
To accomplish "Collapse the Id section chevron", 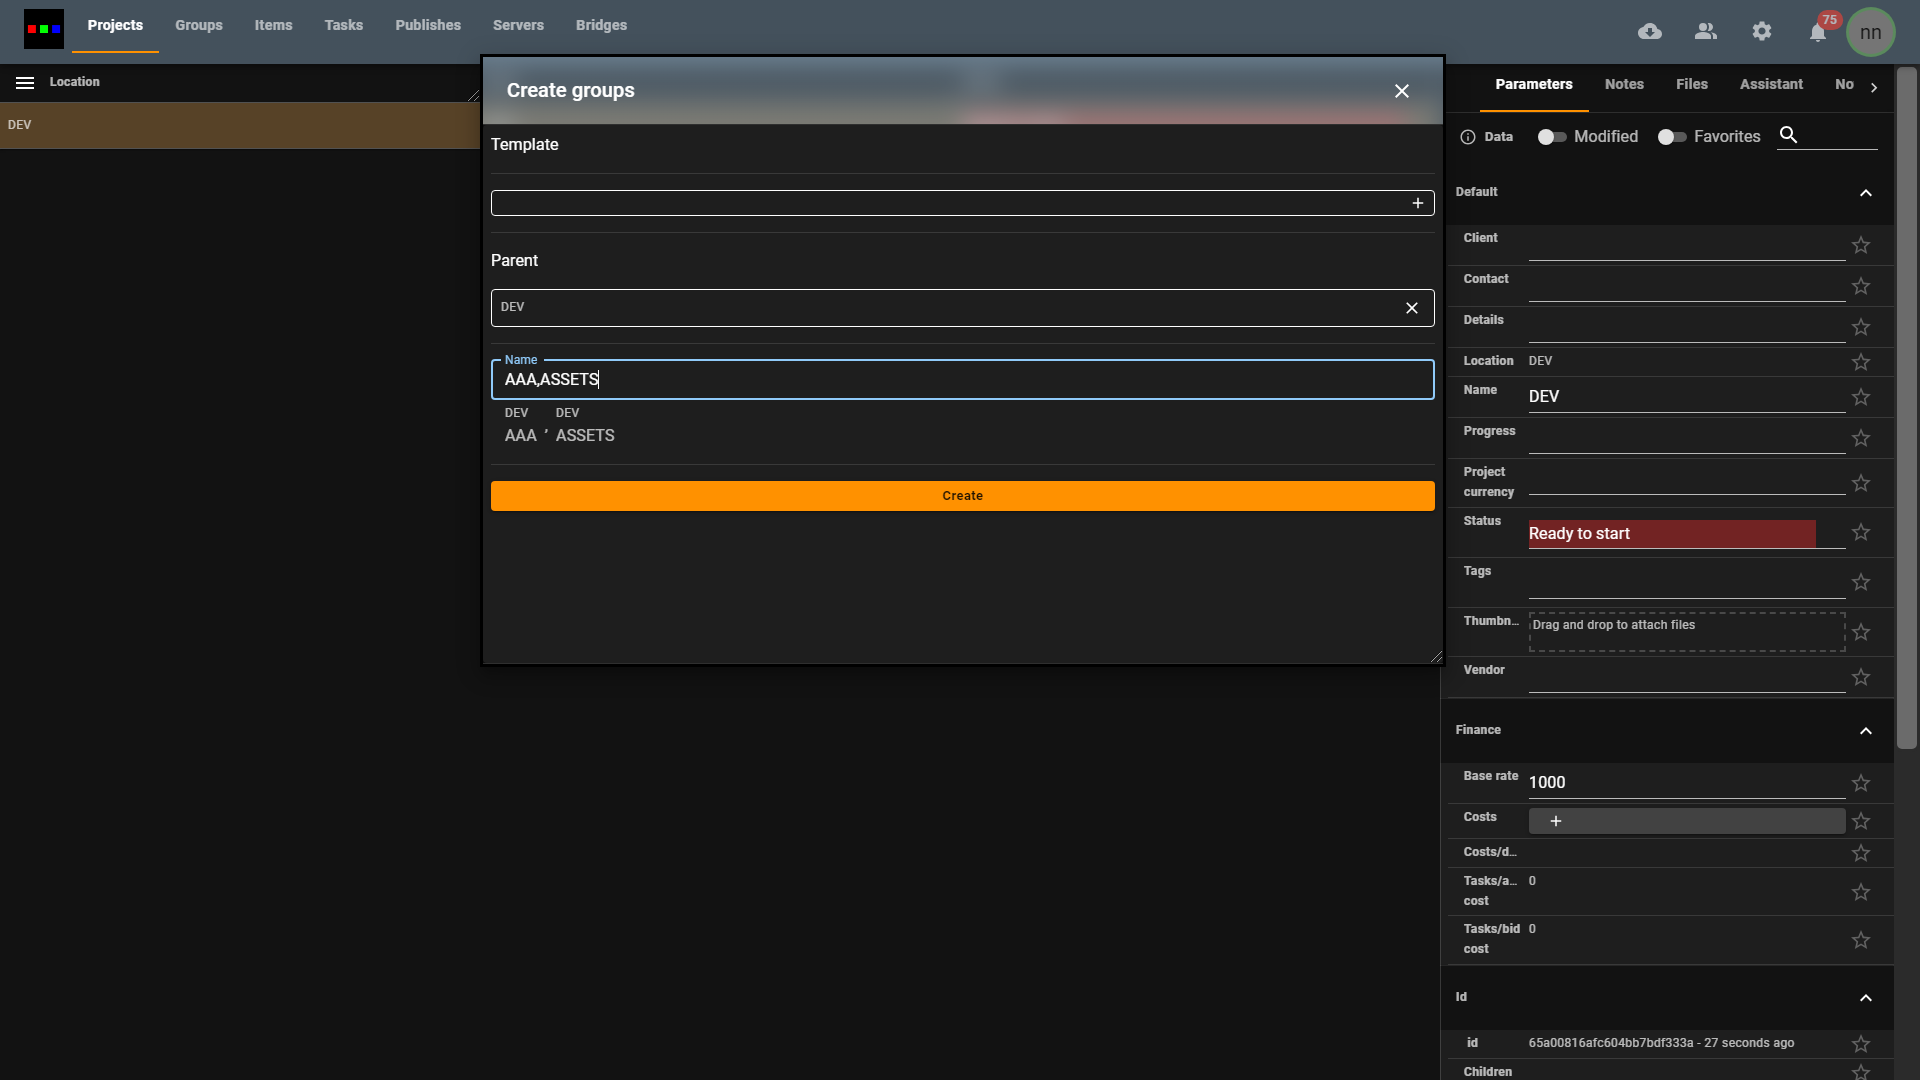I will pyautogui.click(x=1865, y=998).
